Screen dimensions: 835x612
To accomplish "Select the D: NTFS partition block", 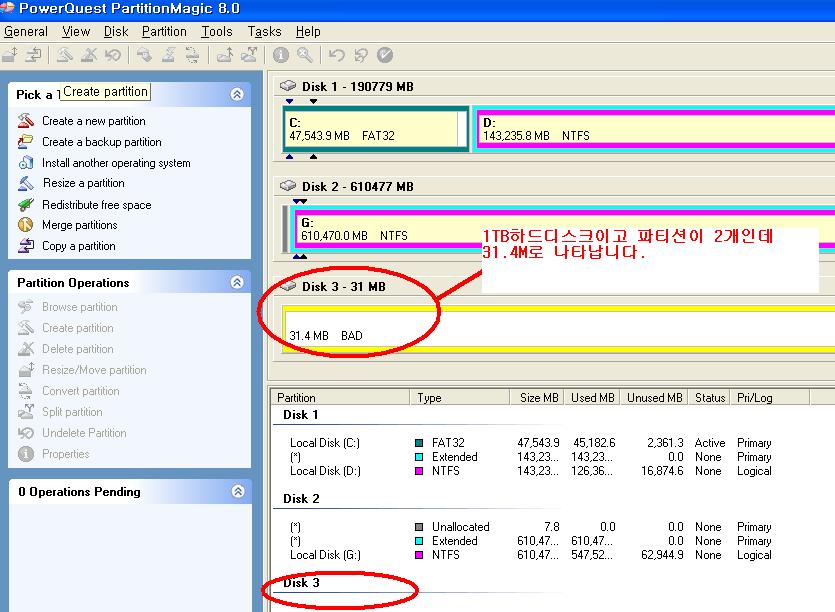I will tap(654, 128).
